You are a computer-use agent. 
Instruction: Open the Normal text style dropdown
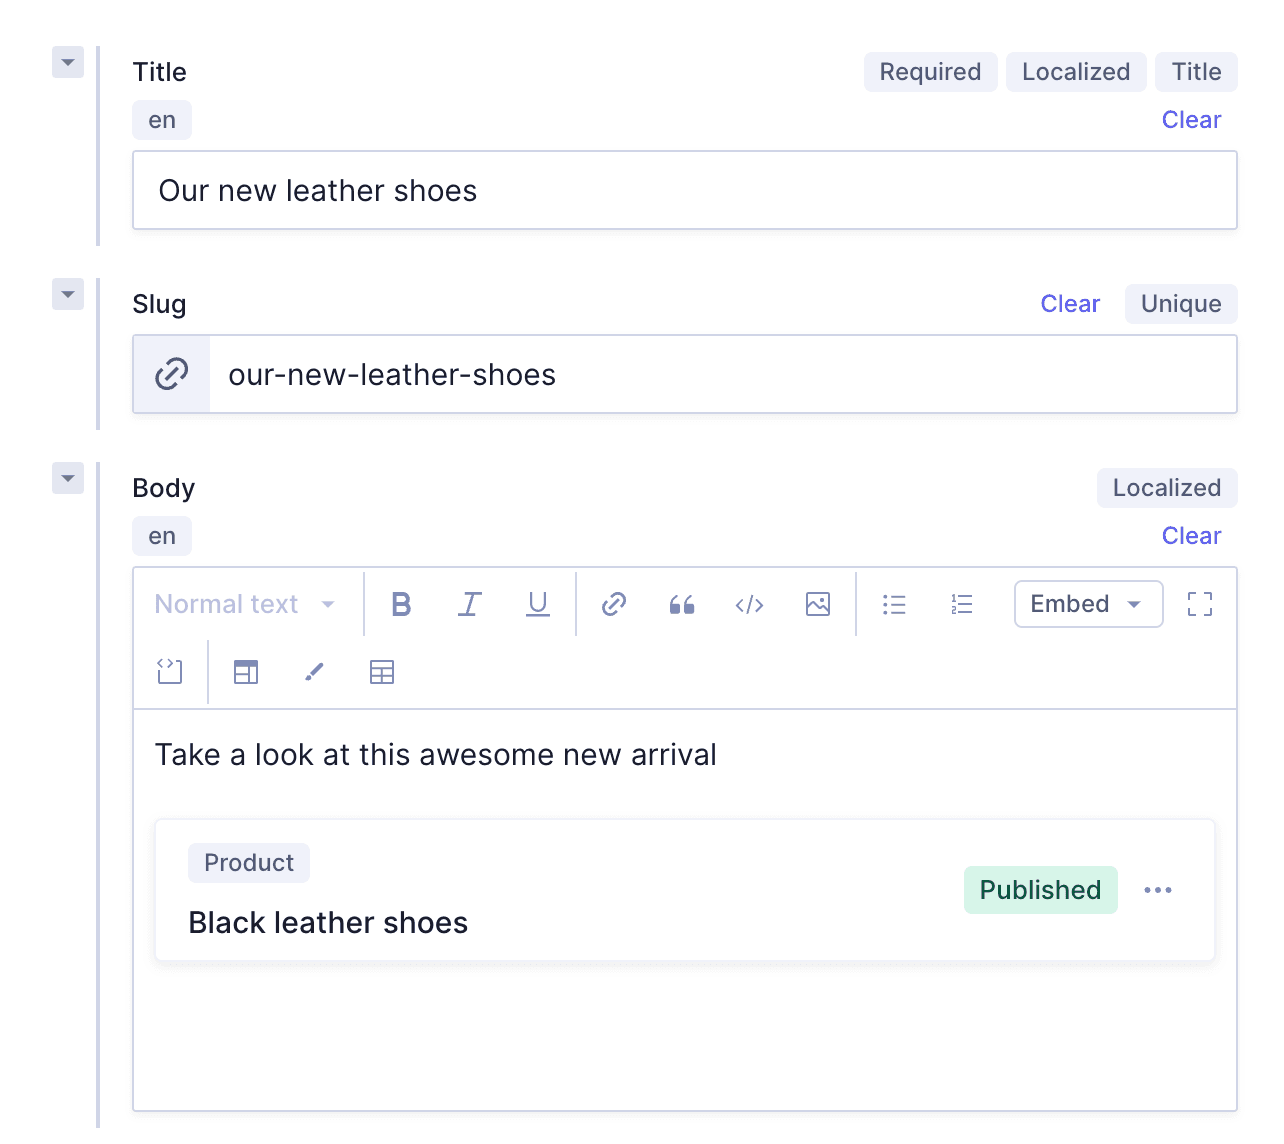pyautogui.click(x=245, y=604)
